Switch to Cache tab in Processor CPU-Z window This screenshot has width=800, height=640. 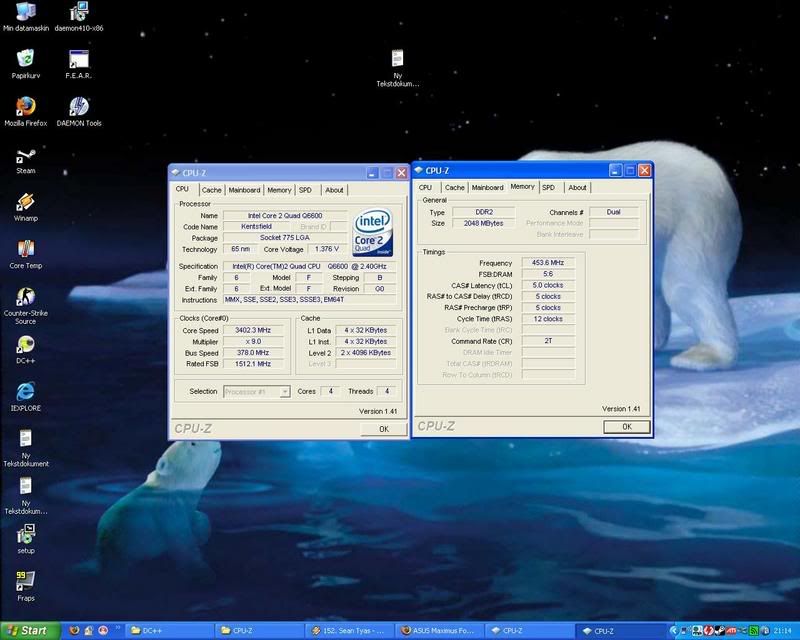pyautogui.click(x=211, y=190)
